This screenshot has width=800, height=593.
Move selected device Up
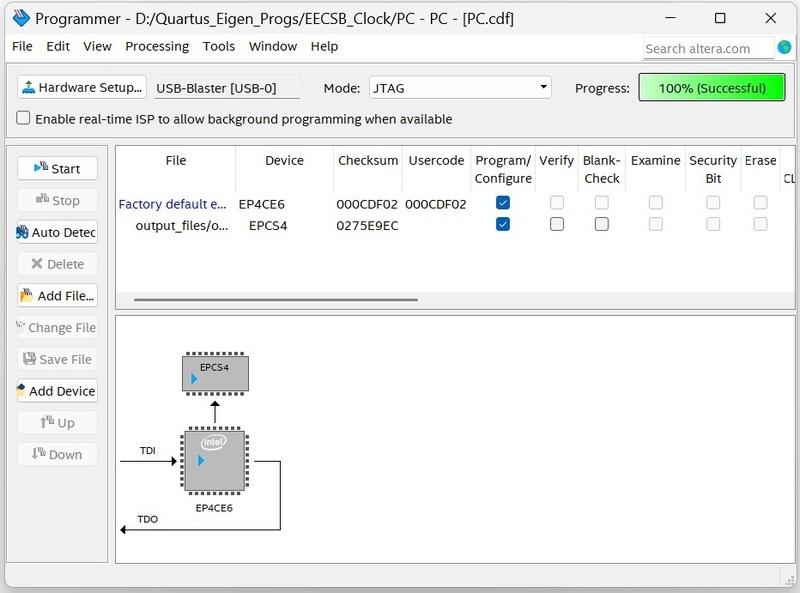pos(57,423)
